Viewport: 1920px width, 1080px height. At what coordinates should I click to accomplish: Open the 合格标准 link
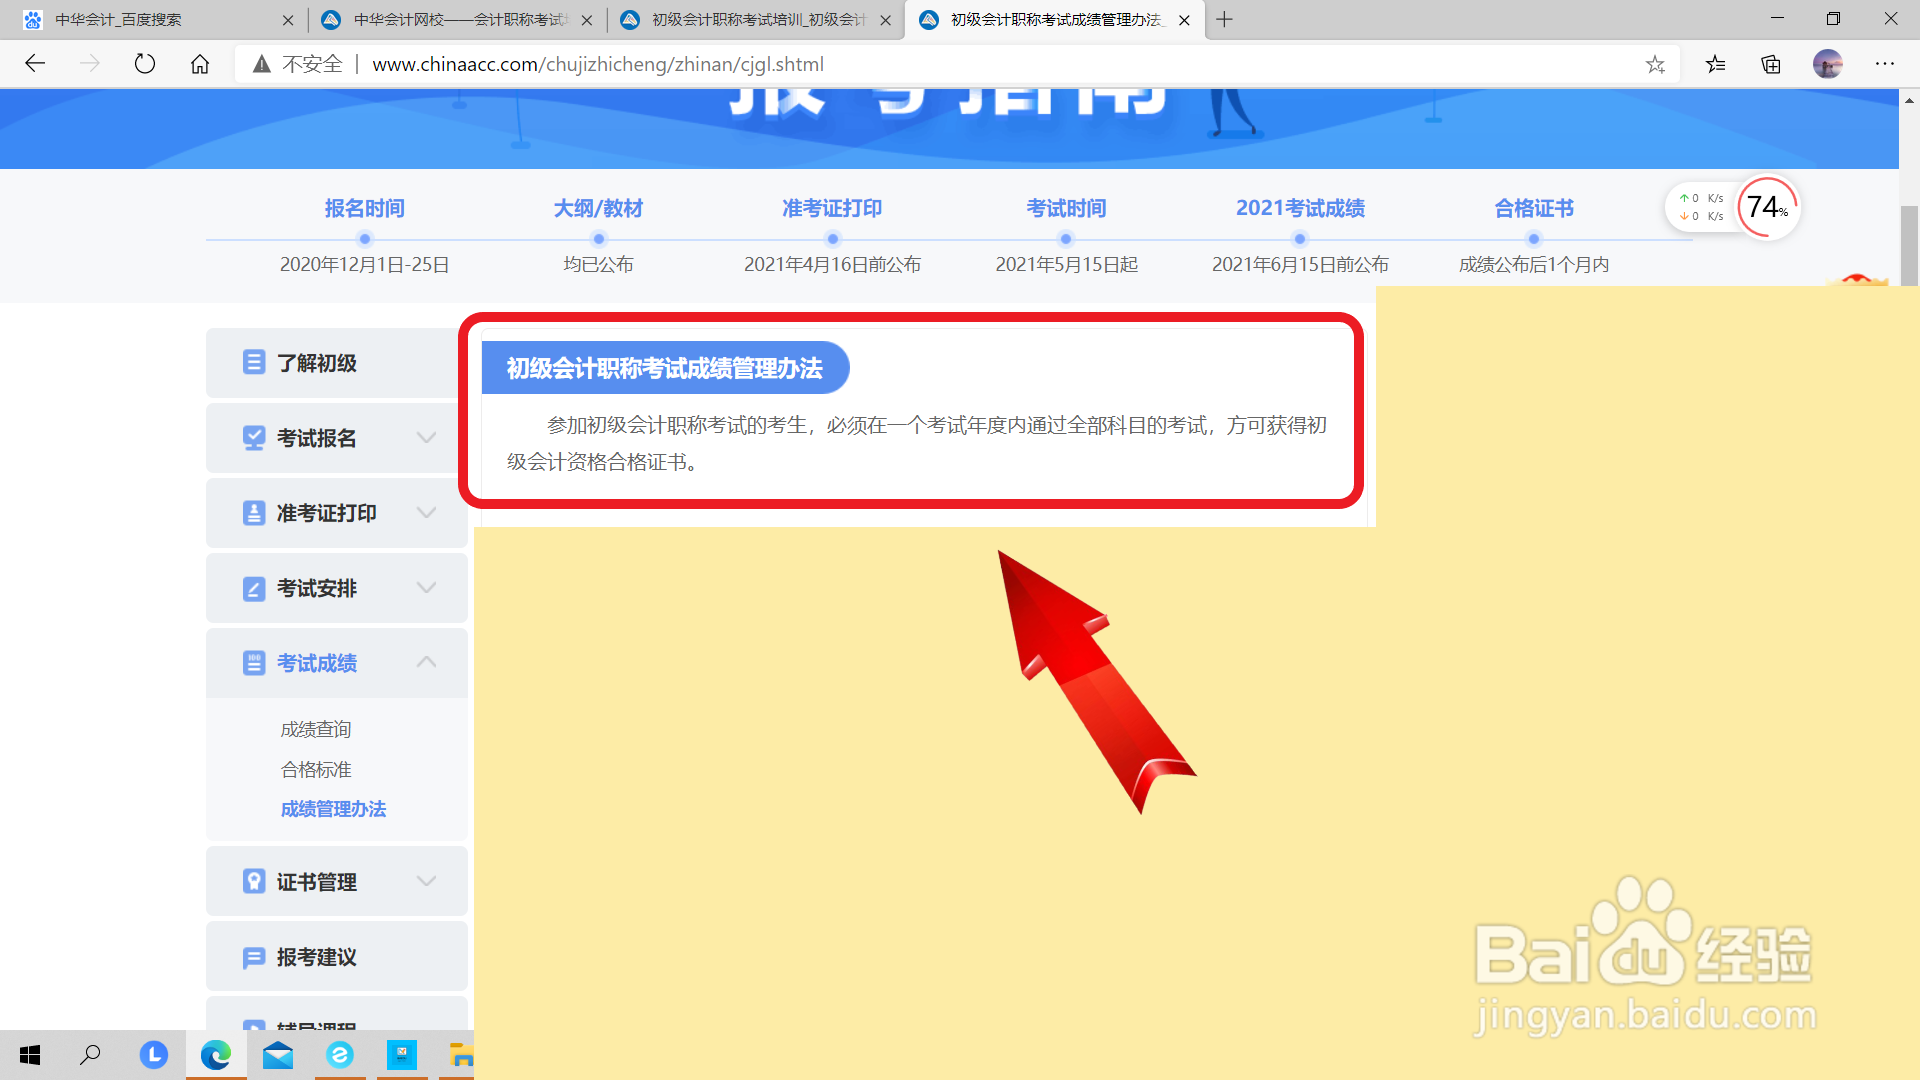[x=316, y=769]
